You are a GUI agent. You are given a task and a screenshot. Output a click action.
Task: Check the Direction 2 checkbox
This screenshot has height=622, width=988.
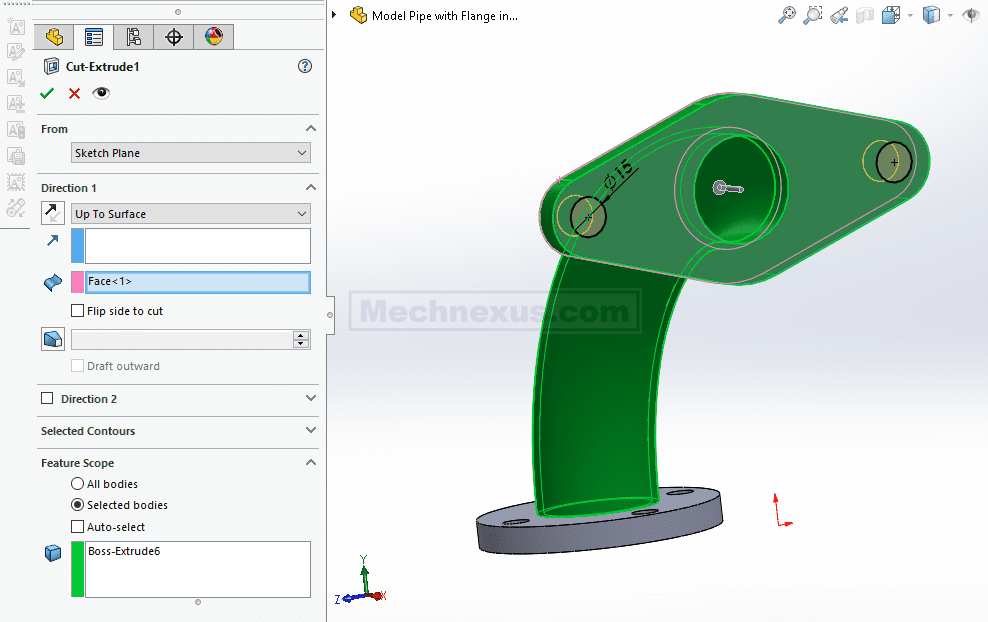(47, 399)
